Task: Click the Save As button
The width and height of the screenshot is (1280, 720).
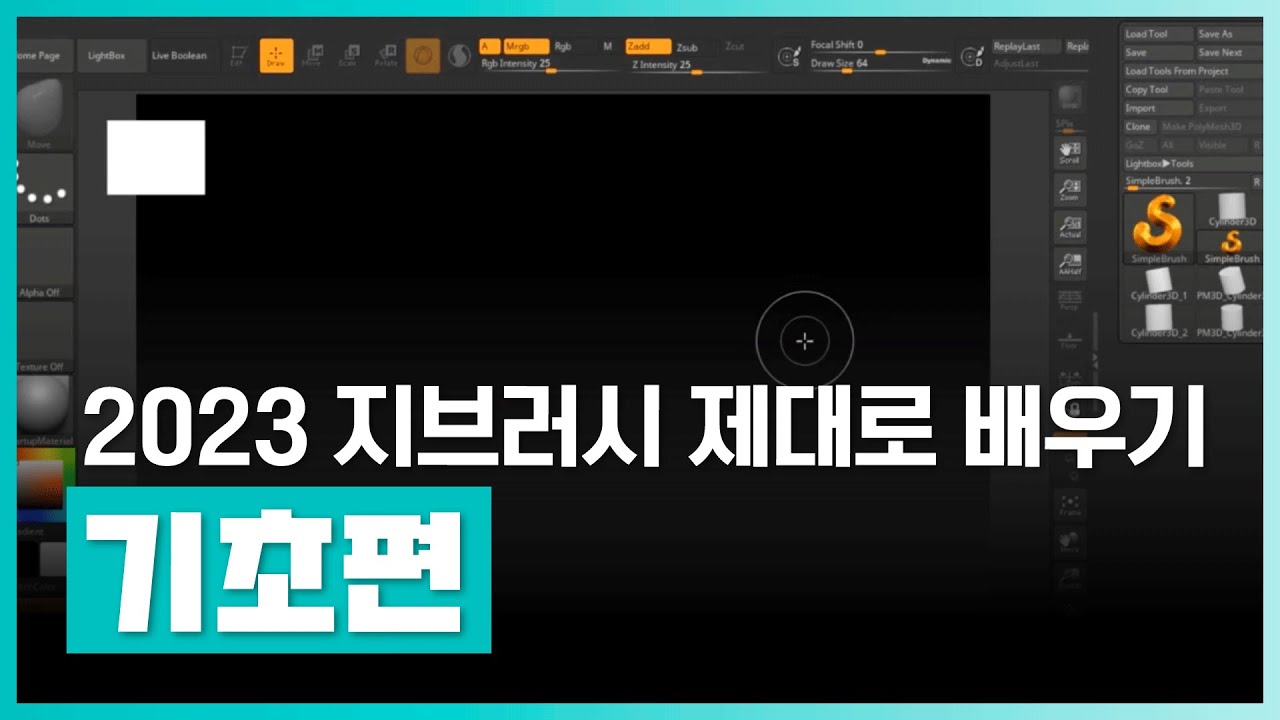Action: point(1229,34)
